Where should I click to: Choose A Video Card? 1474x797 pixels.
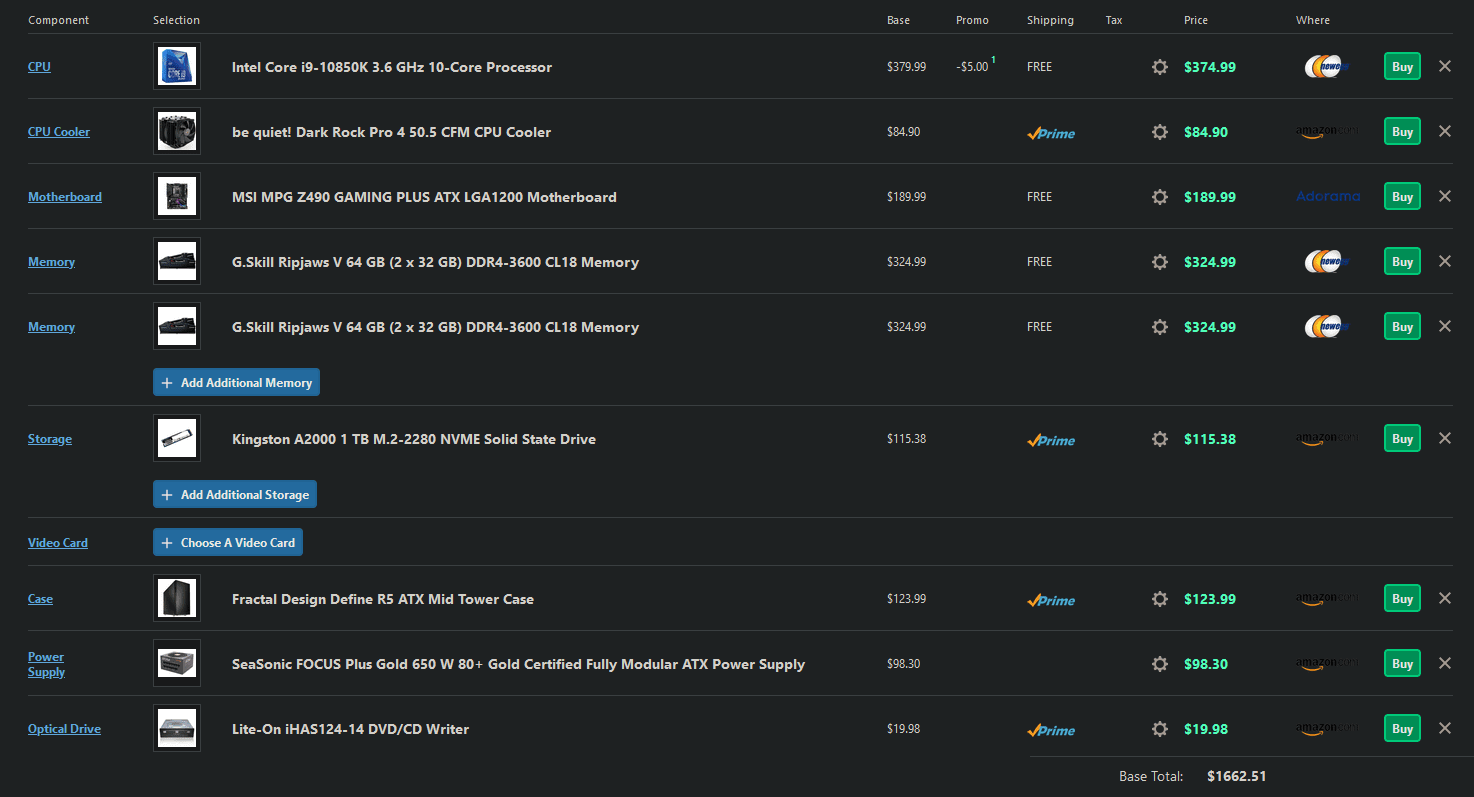227,543
